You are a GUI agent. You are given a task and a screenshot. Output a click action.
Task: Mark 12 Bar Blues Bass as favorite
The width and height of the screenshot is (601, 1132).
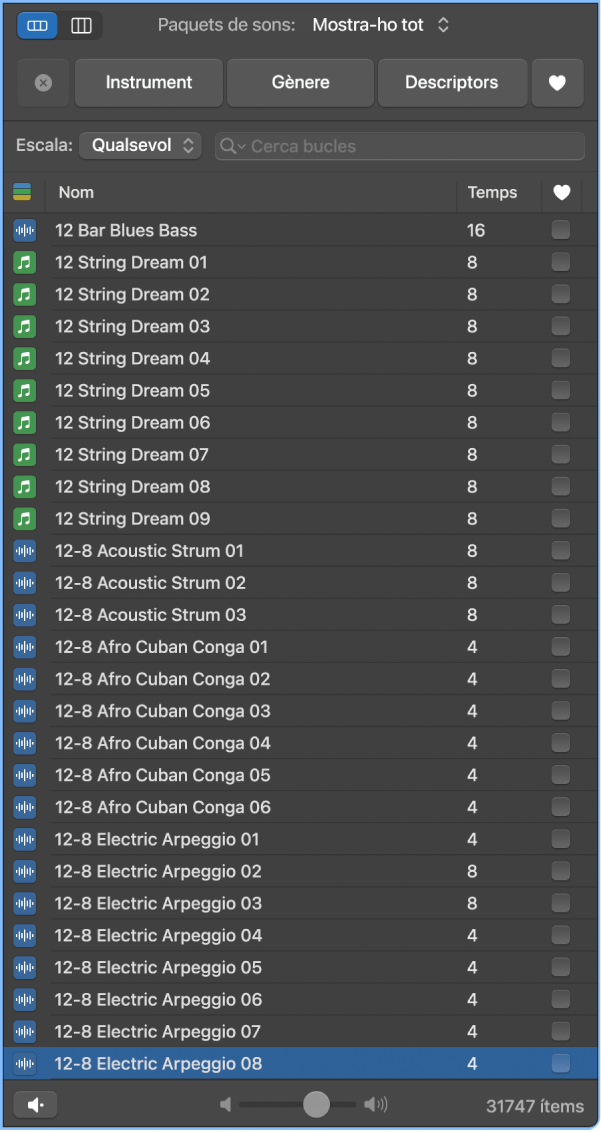point(561,230)
